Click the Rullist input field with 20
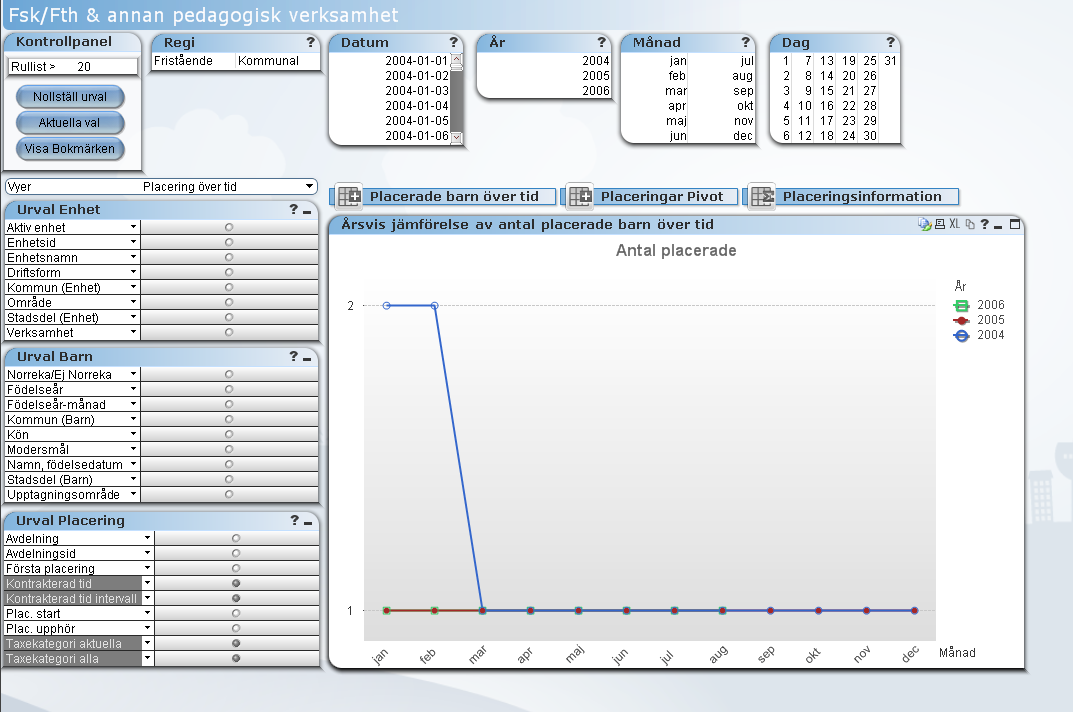1073x712 pixels. click(x=73, y=66)
